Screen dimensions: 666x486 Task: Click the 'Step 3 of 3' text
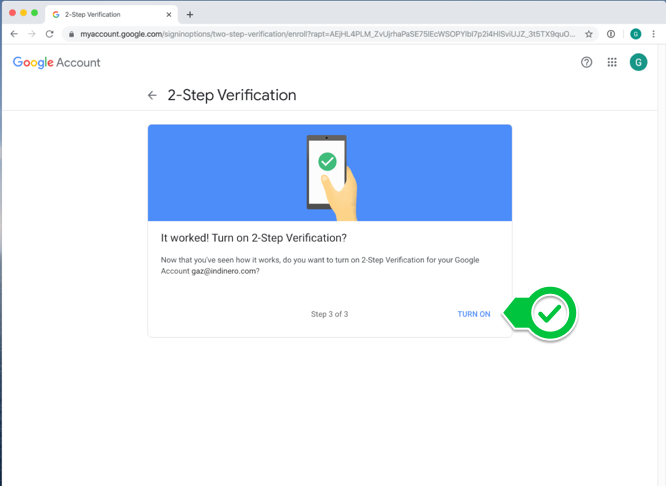[329, 314]
